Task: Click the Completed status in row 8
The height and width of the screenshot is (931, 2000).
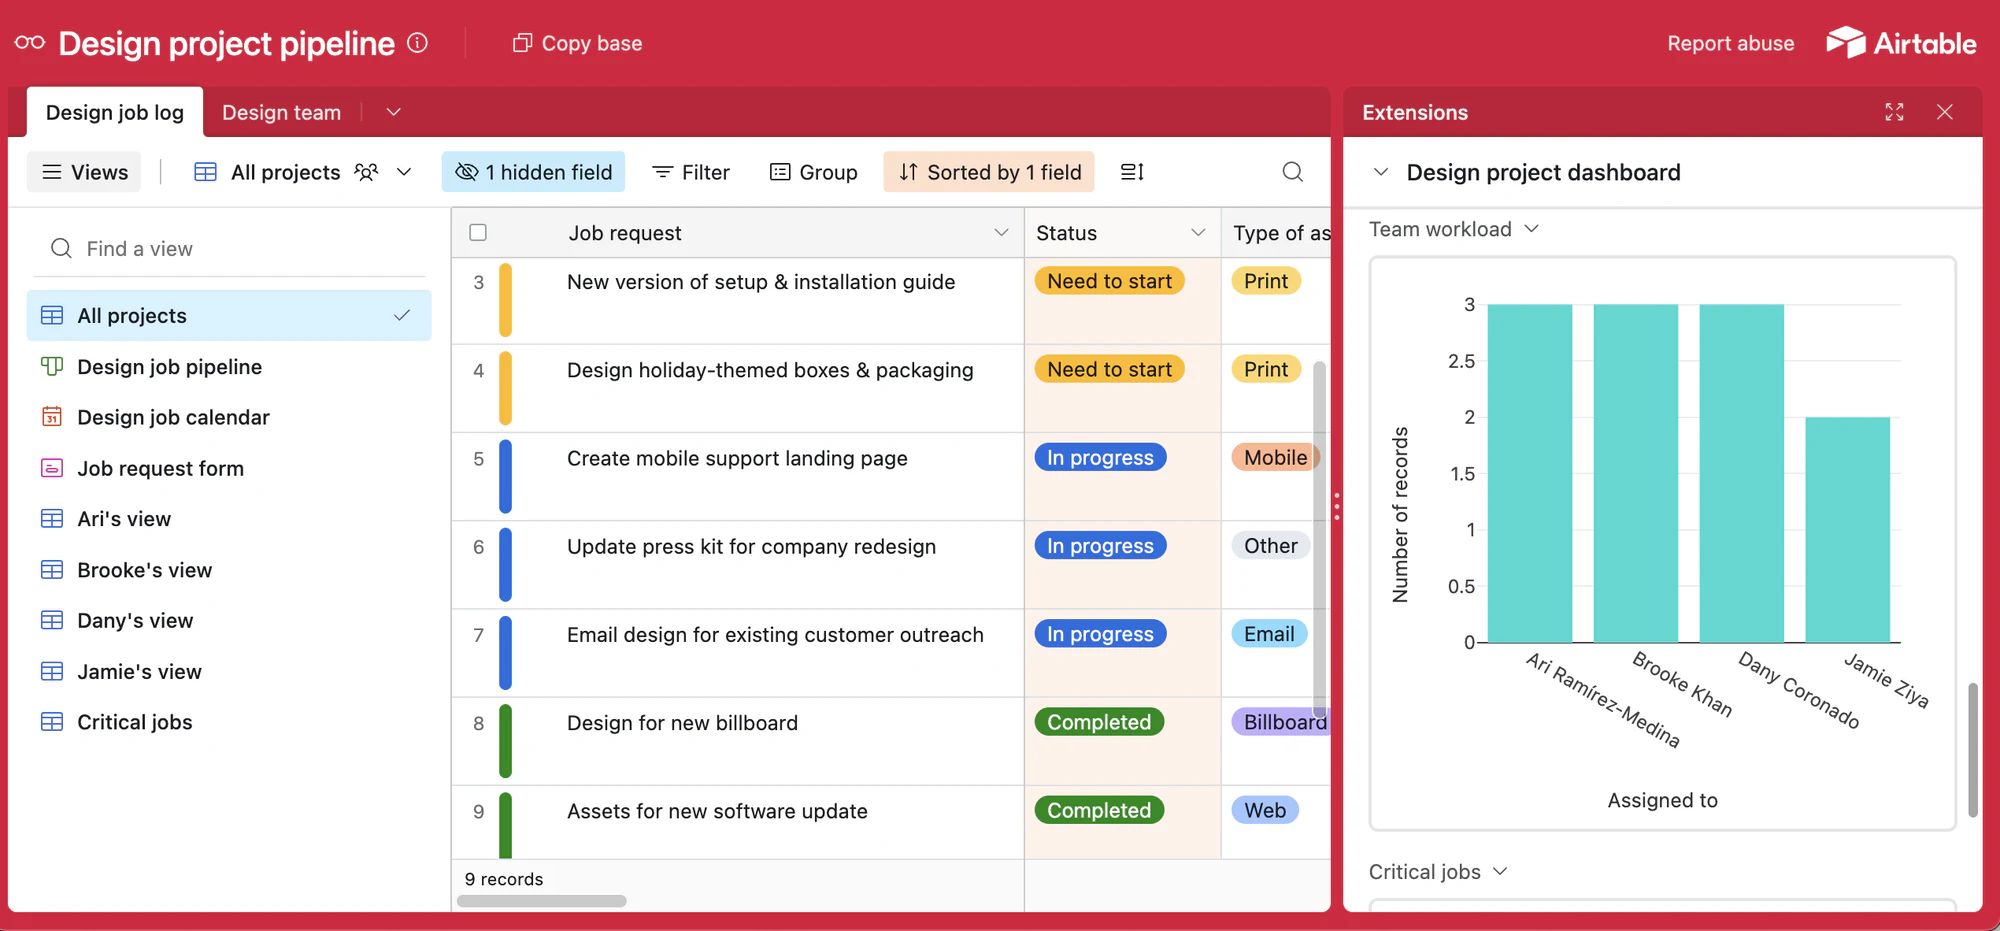Action: pyautogui.click(x=1099, y=722)
